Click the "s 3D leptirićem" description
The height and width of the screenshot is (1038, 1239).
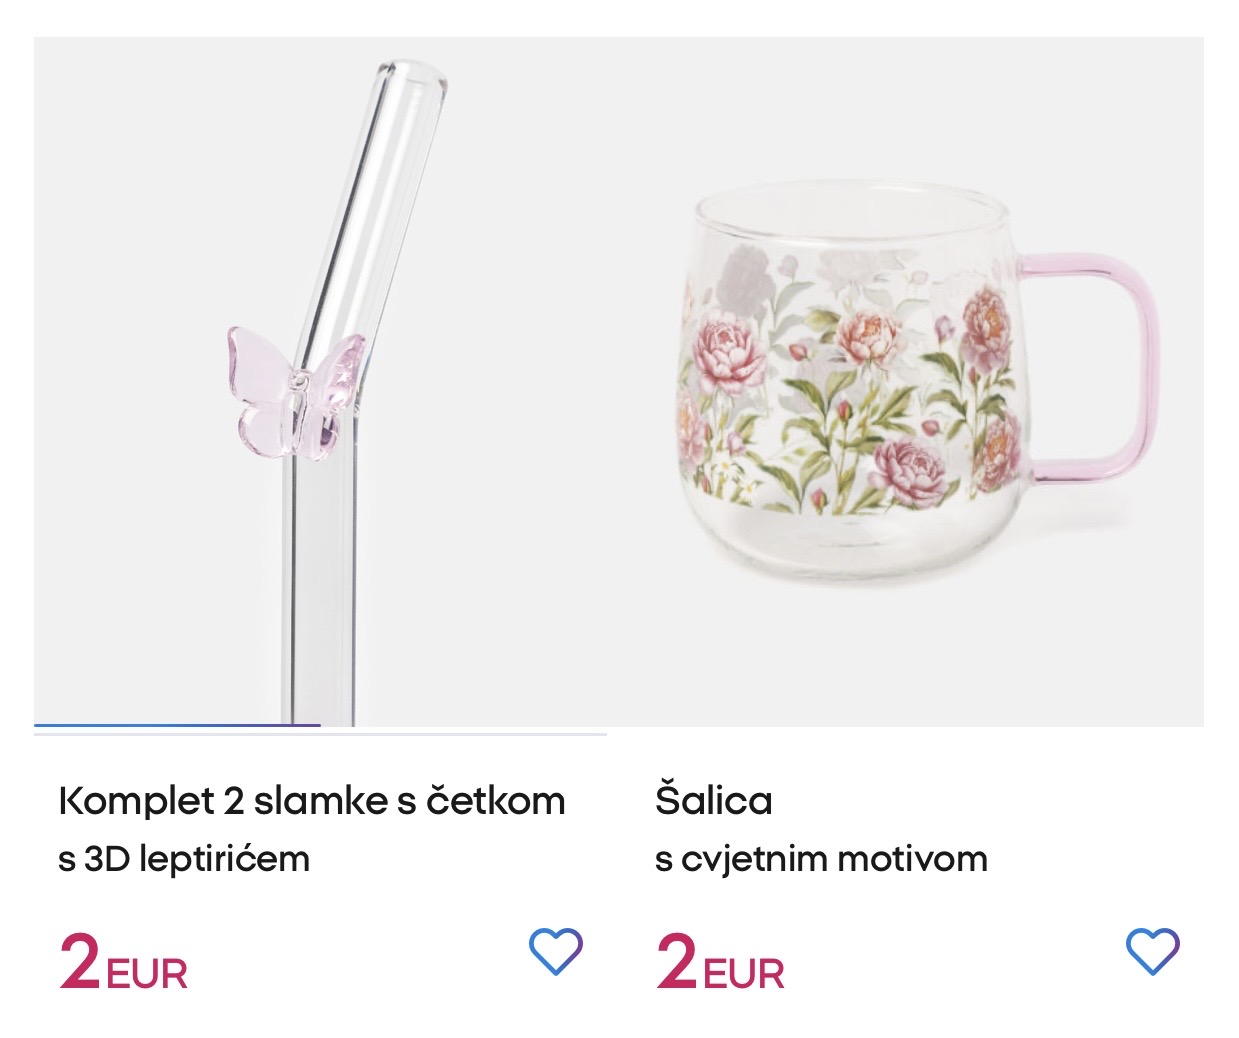tap(184, 859)
